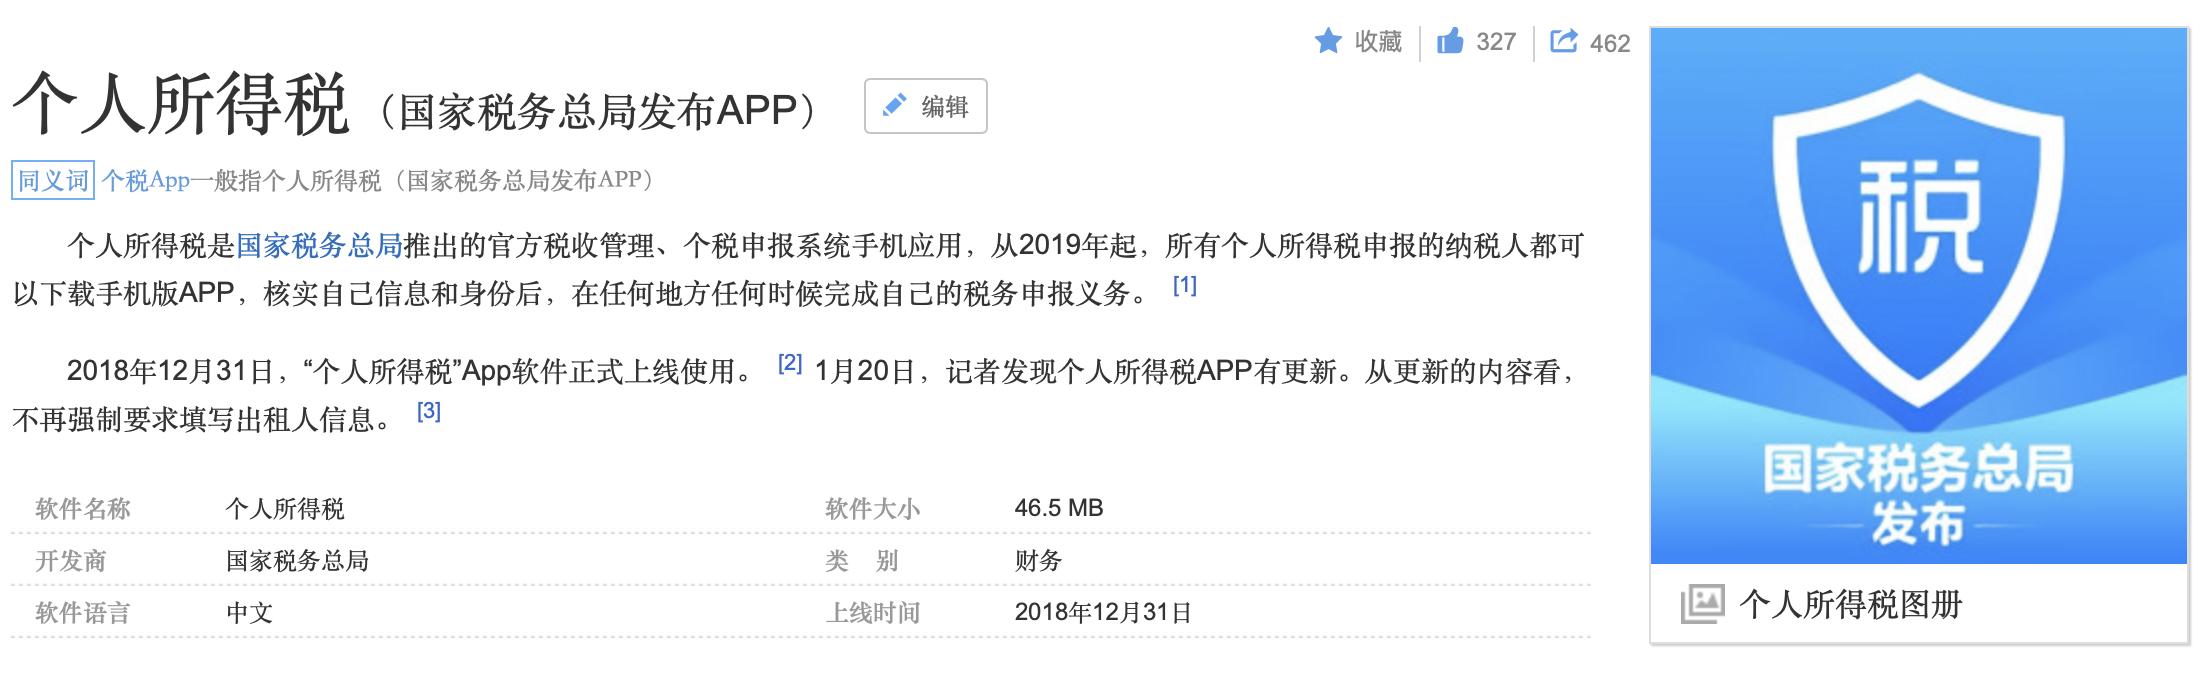Select the 软件名称 field label
Image resolution: width=2200 pixels, height=682 pixels.
pyautogui.click(x=83, y=508)
